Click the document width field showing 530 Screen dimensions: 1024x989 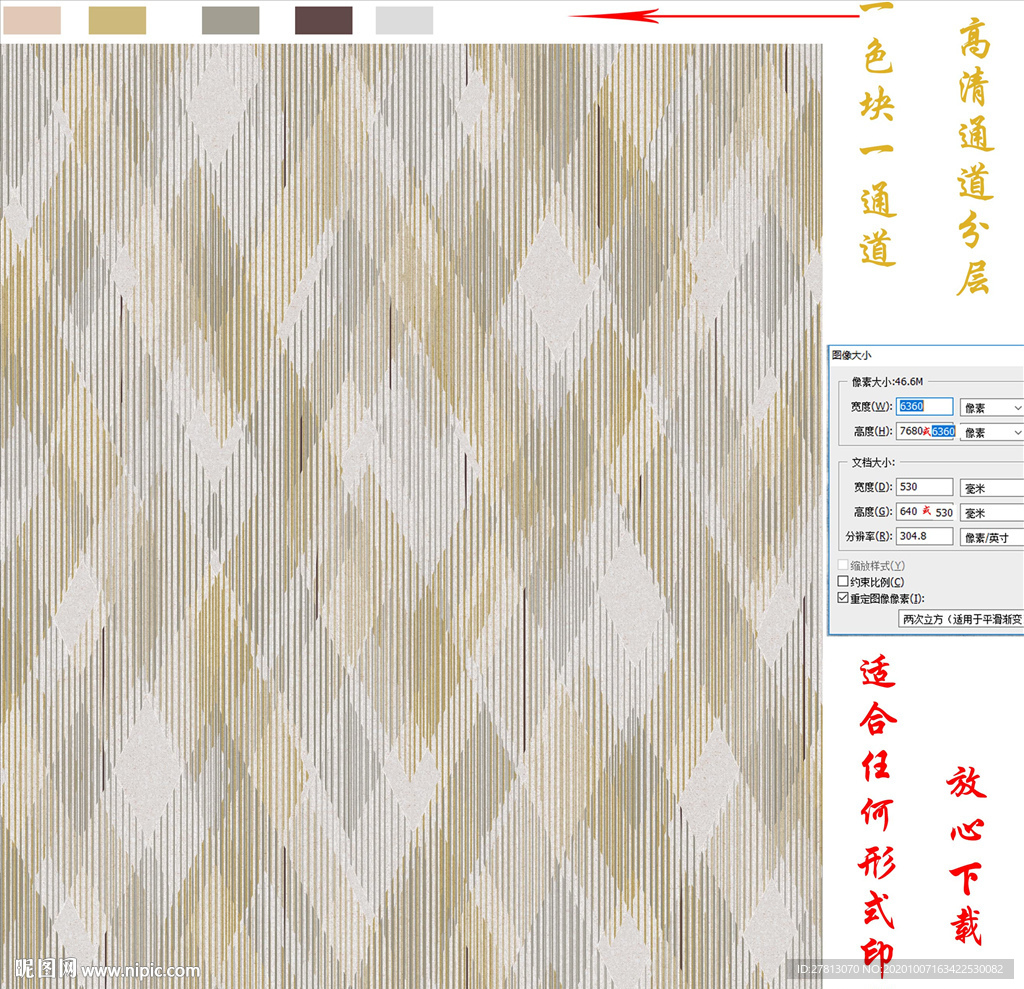tap(925, 487)
